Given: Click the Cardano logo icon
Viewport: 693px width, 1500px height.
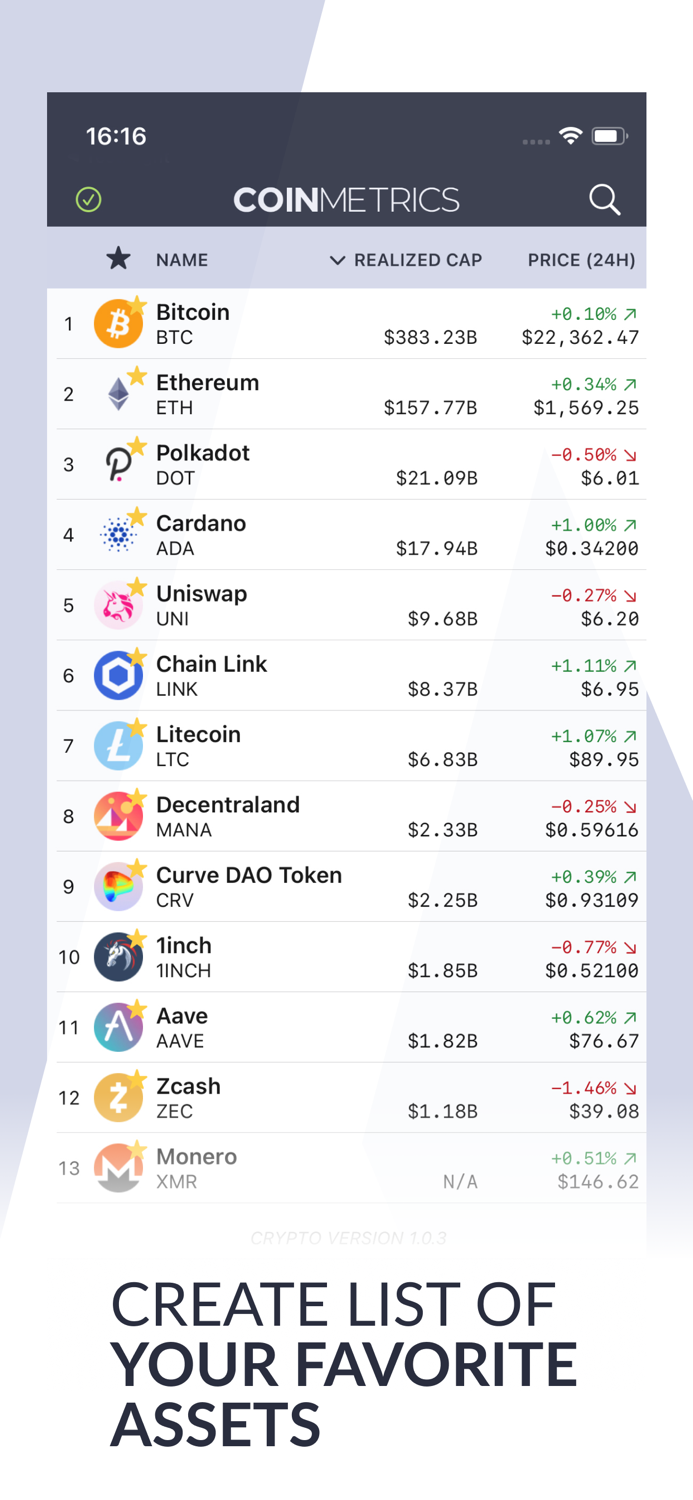Looking at the screenshot, I should pos(118,535).
